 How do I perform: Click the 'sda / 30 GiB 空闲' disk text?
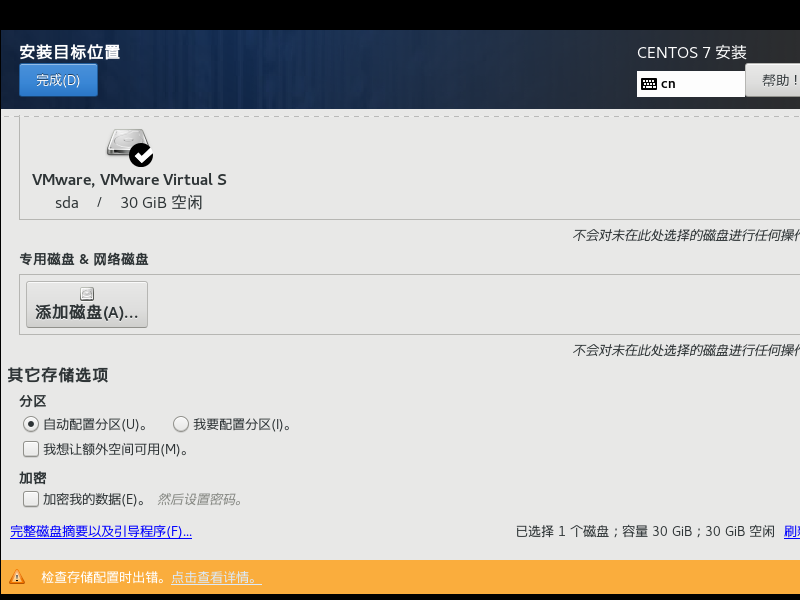click(129, 203)
